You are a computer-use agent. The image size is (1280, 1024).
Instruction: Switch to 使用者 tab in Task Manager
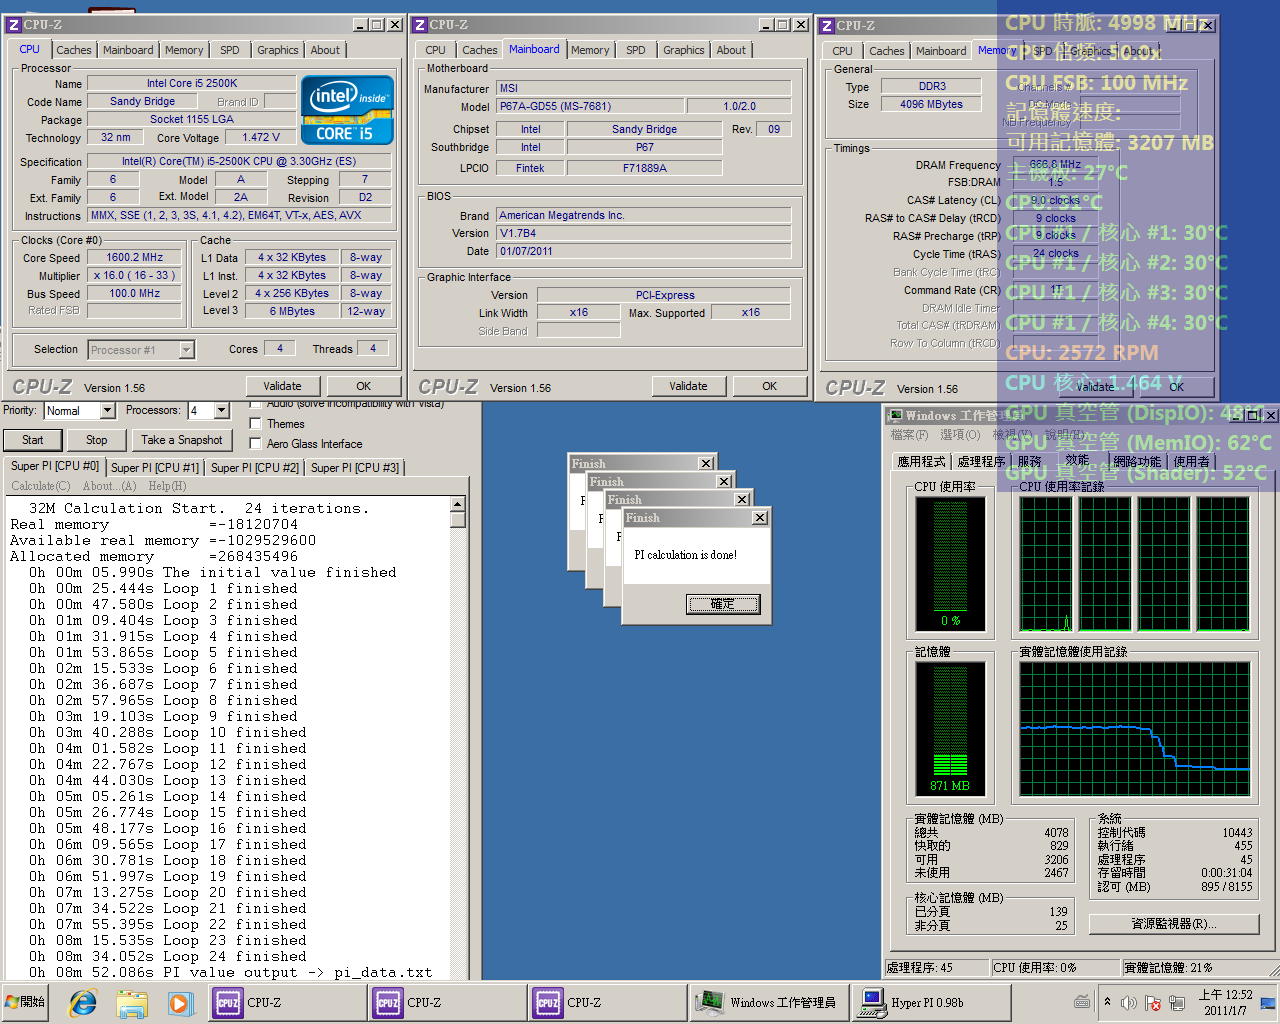[x=1191, y=461]
